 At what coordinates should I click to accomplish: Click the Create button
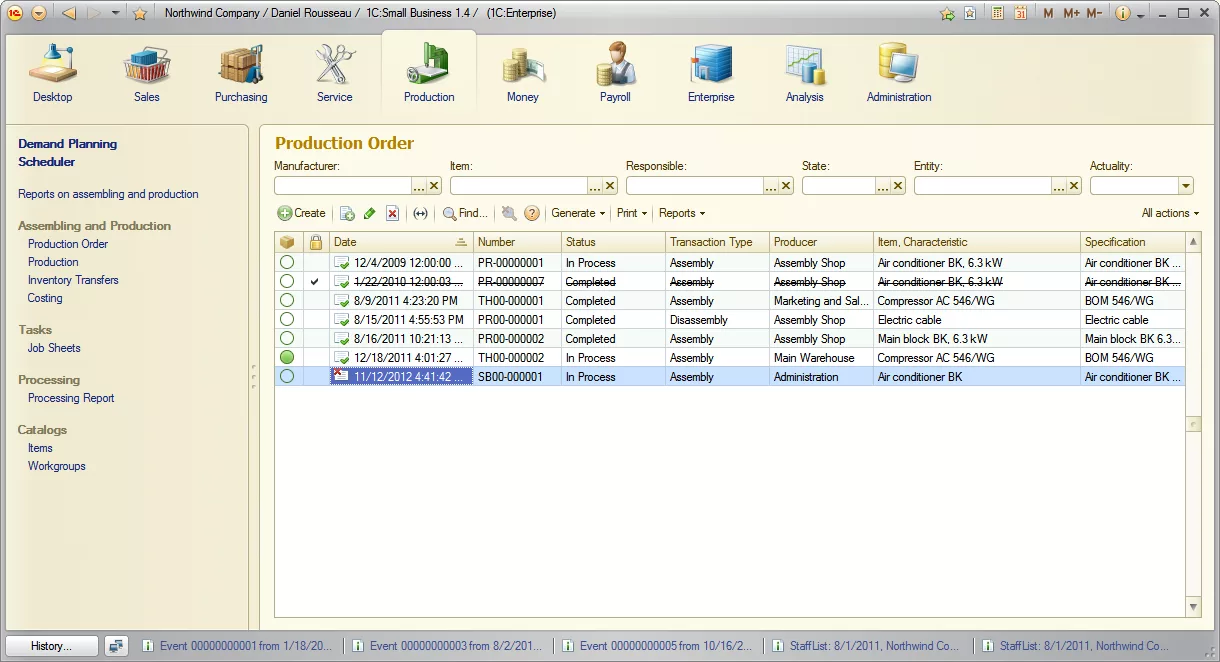point(302,213)
